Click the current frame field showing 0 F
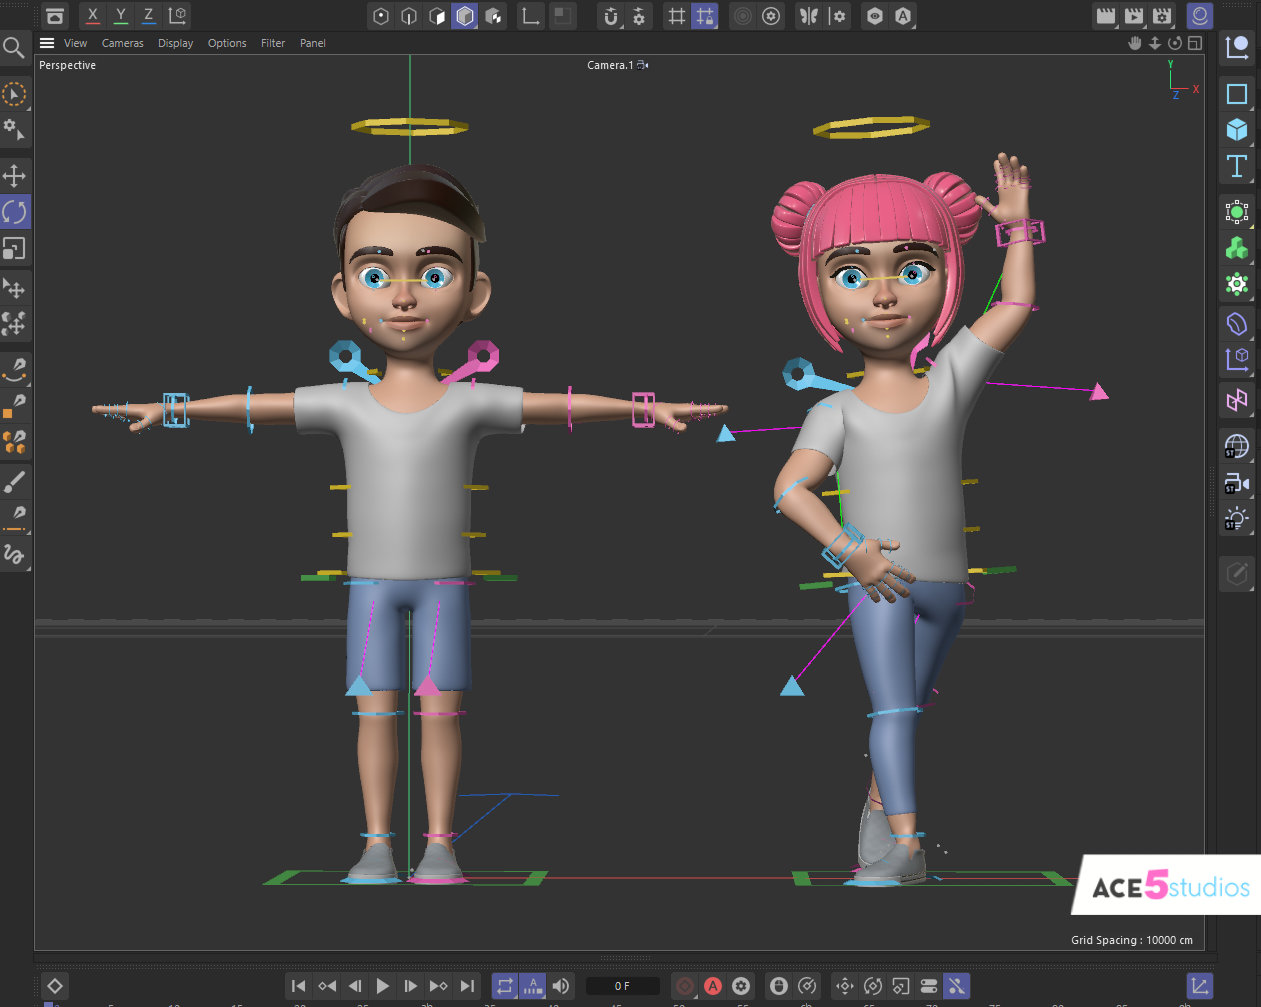1261x1007 pixels. coord(623,985)
